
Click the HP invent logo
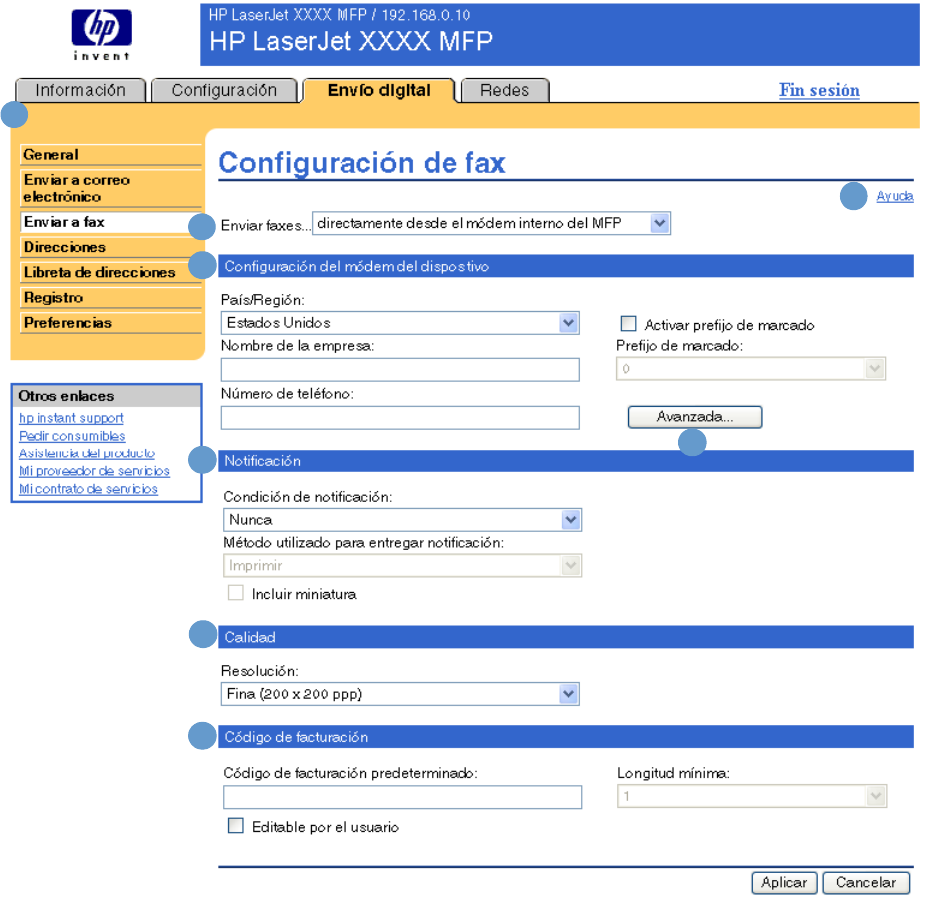pyautogui.click(x=102, y=35)
